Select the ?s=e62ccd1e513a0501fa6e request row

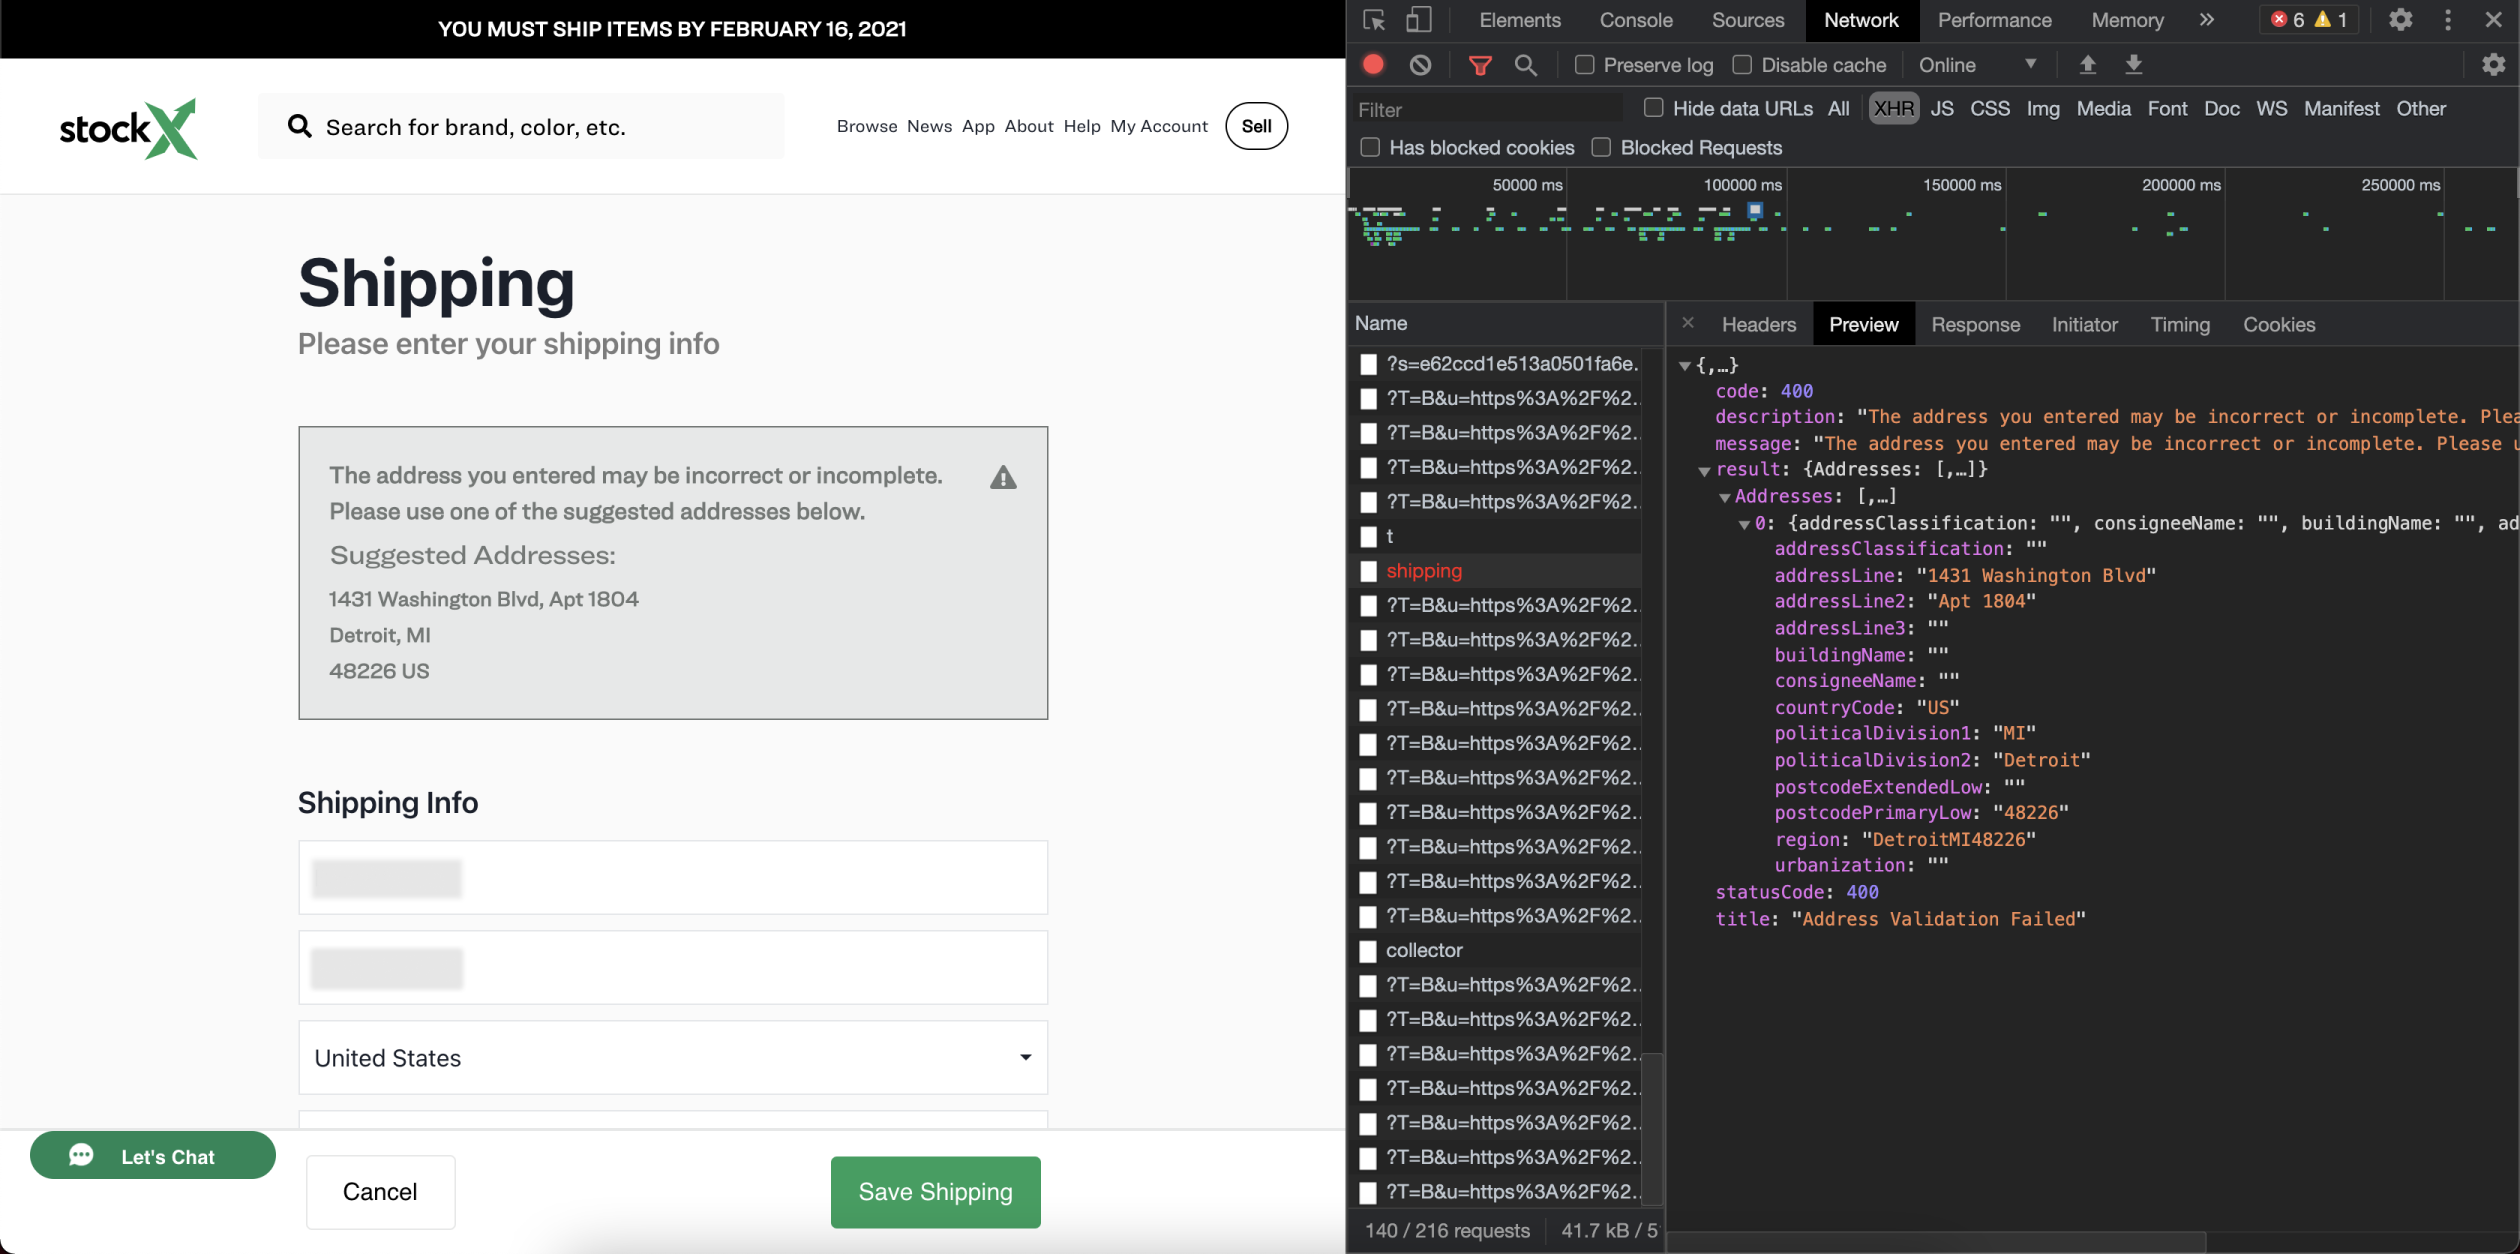tap(1495, 364)
